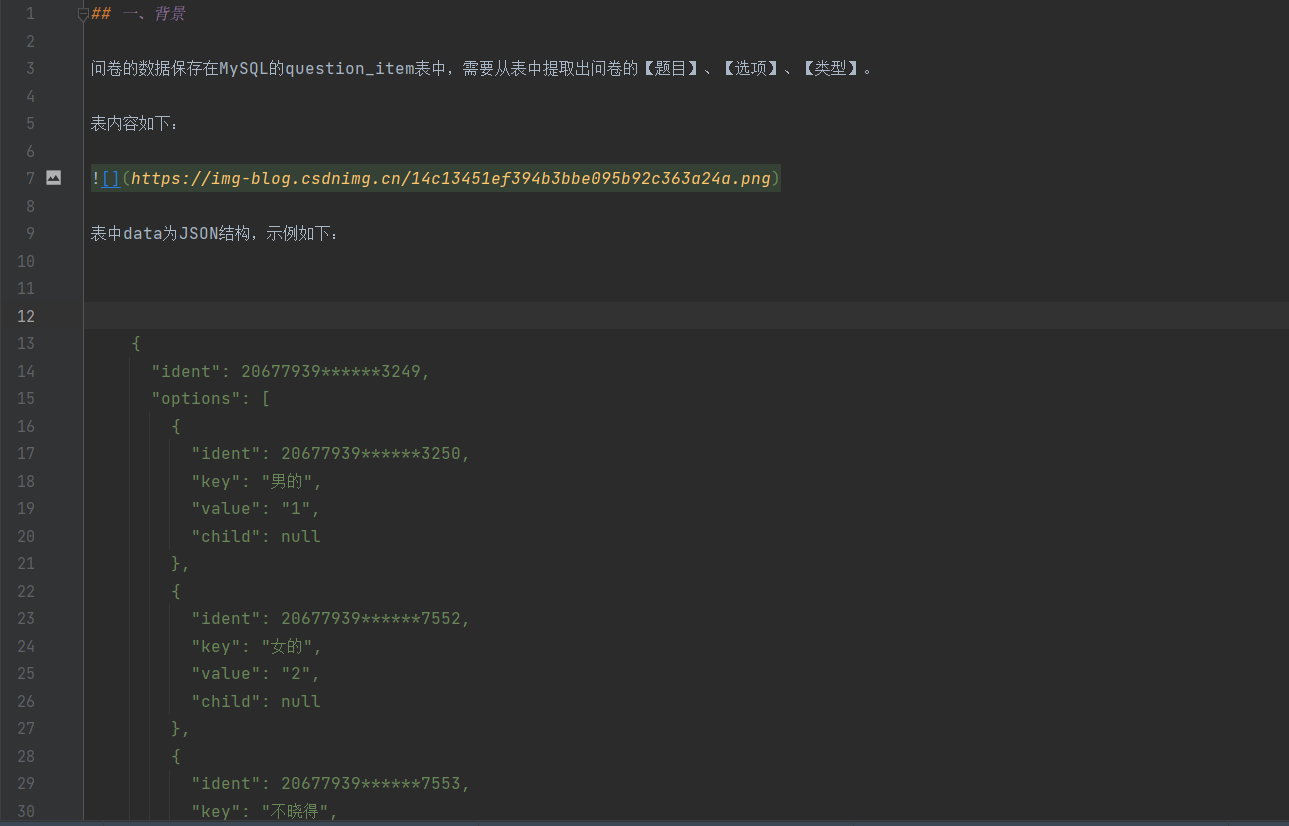Click line number 15 in the gutter
The image size is (1289, 826).
(x=25, y=399)
